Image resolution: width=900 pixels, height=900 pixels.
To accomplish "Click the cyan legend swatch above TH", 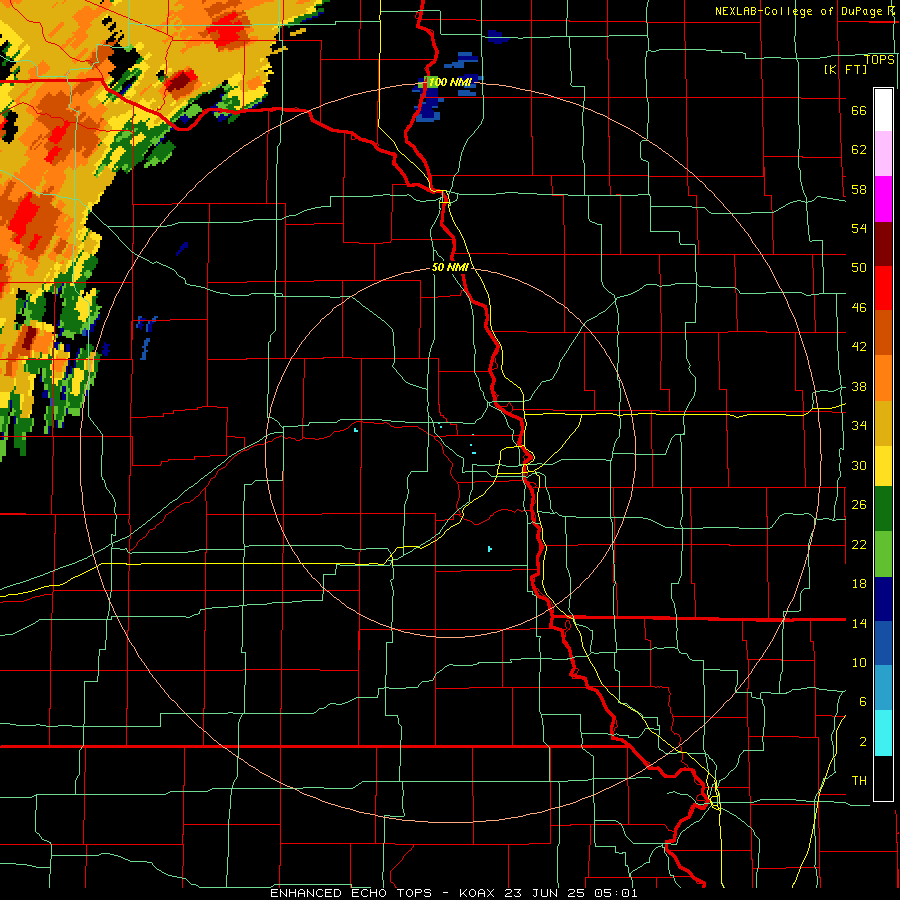I will pyautogui.click(x=883, y=734).
